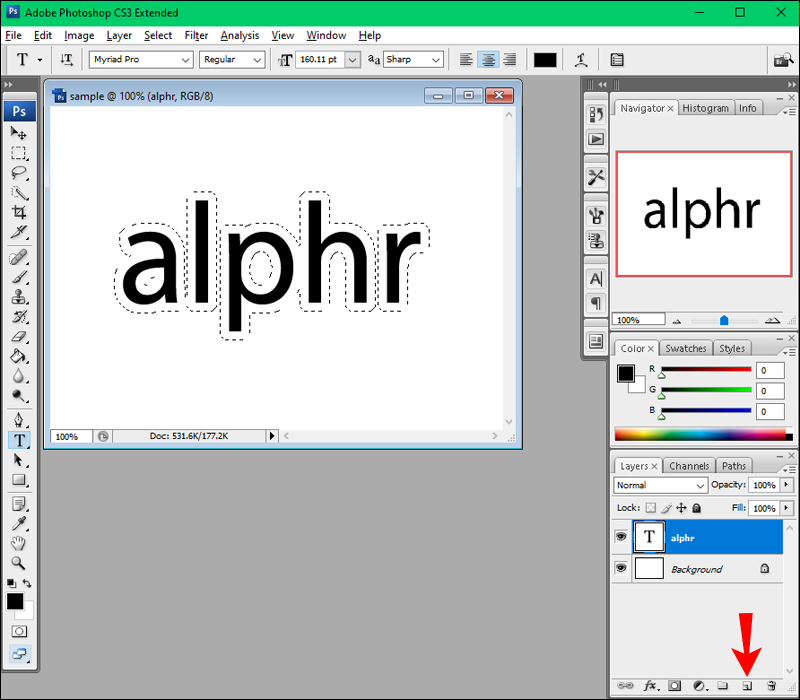Hide the alphr text layer

(621, 537)
